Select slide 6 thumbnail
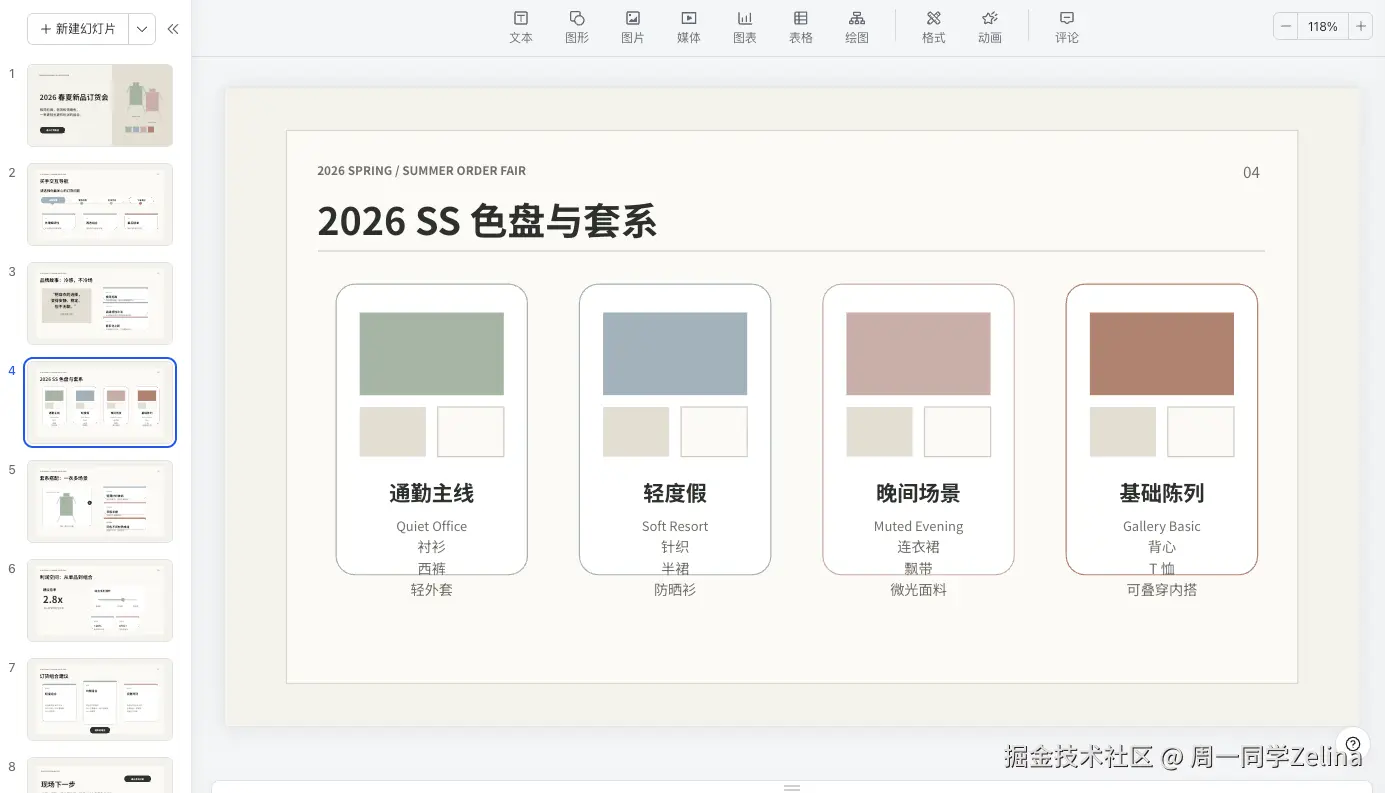This screenshot has width=1385, height=793. point(100,600)
